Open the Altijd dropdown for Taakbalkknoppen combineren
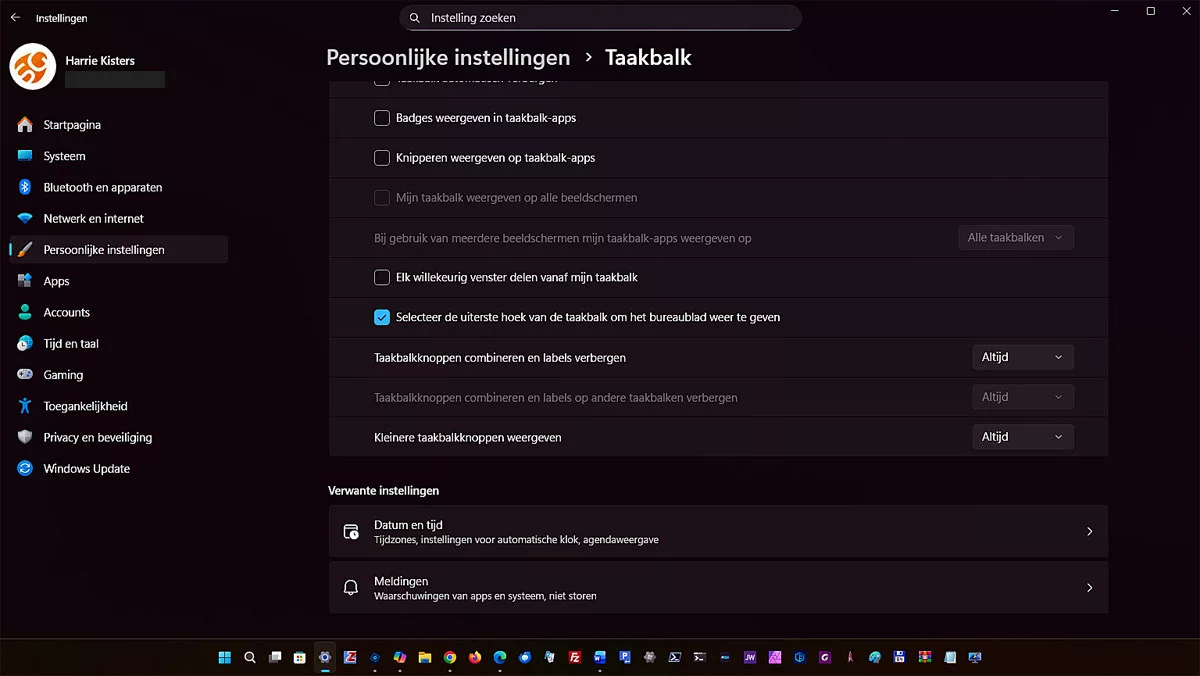The image size is (1200, 676). click(1022, 357)
